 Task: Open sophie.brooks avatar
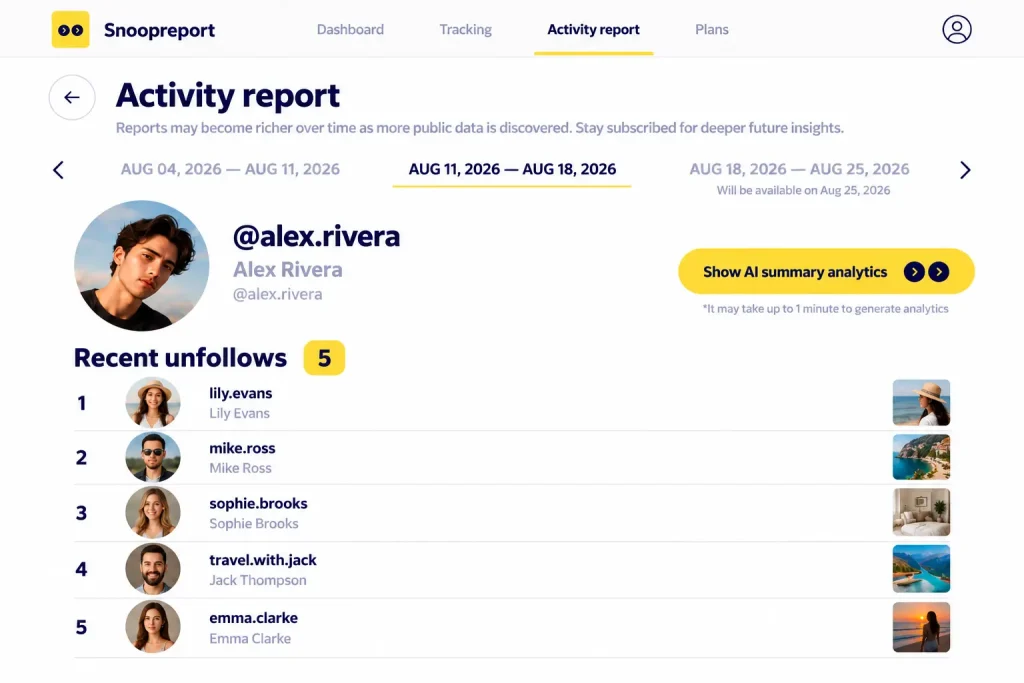153,513
